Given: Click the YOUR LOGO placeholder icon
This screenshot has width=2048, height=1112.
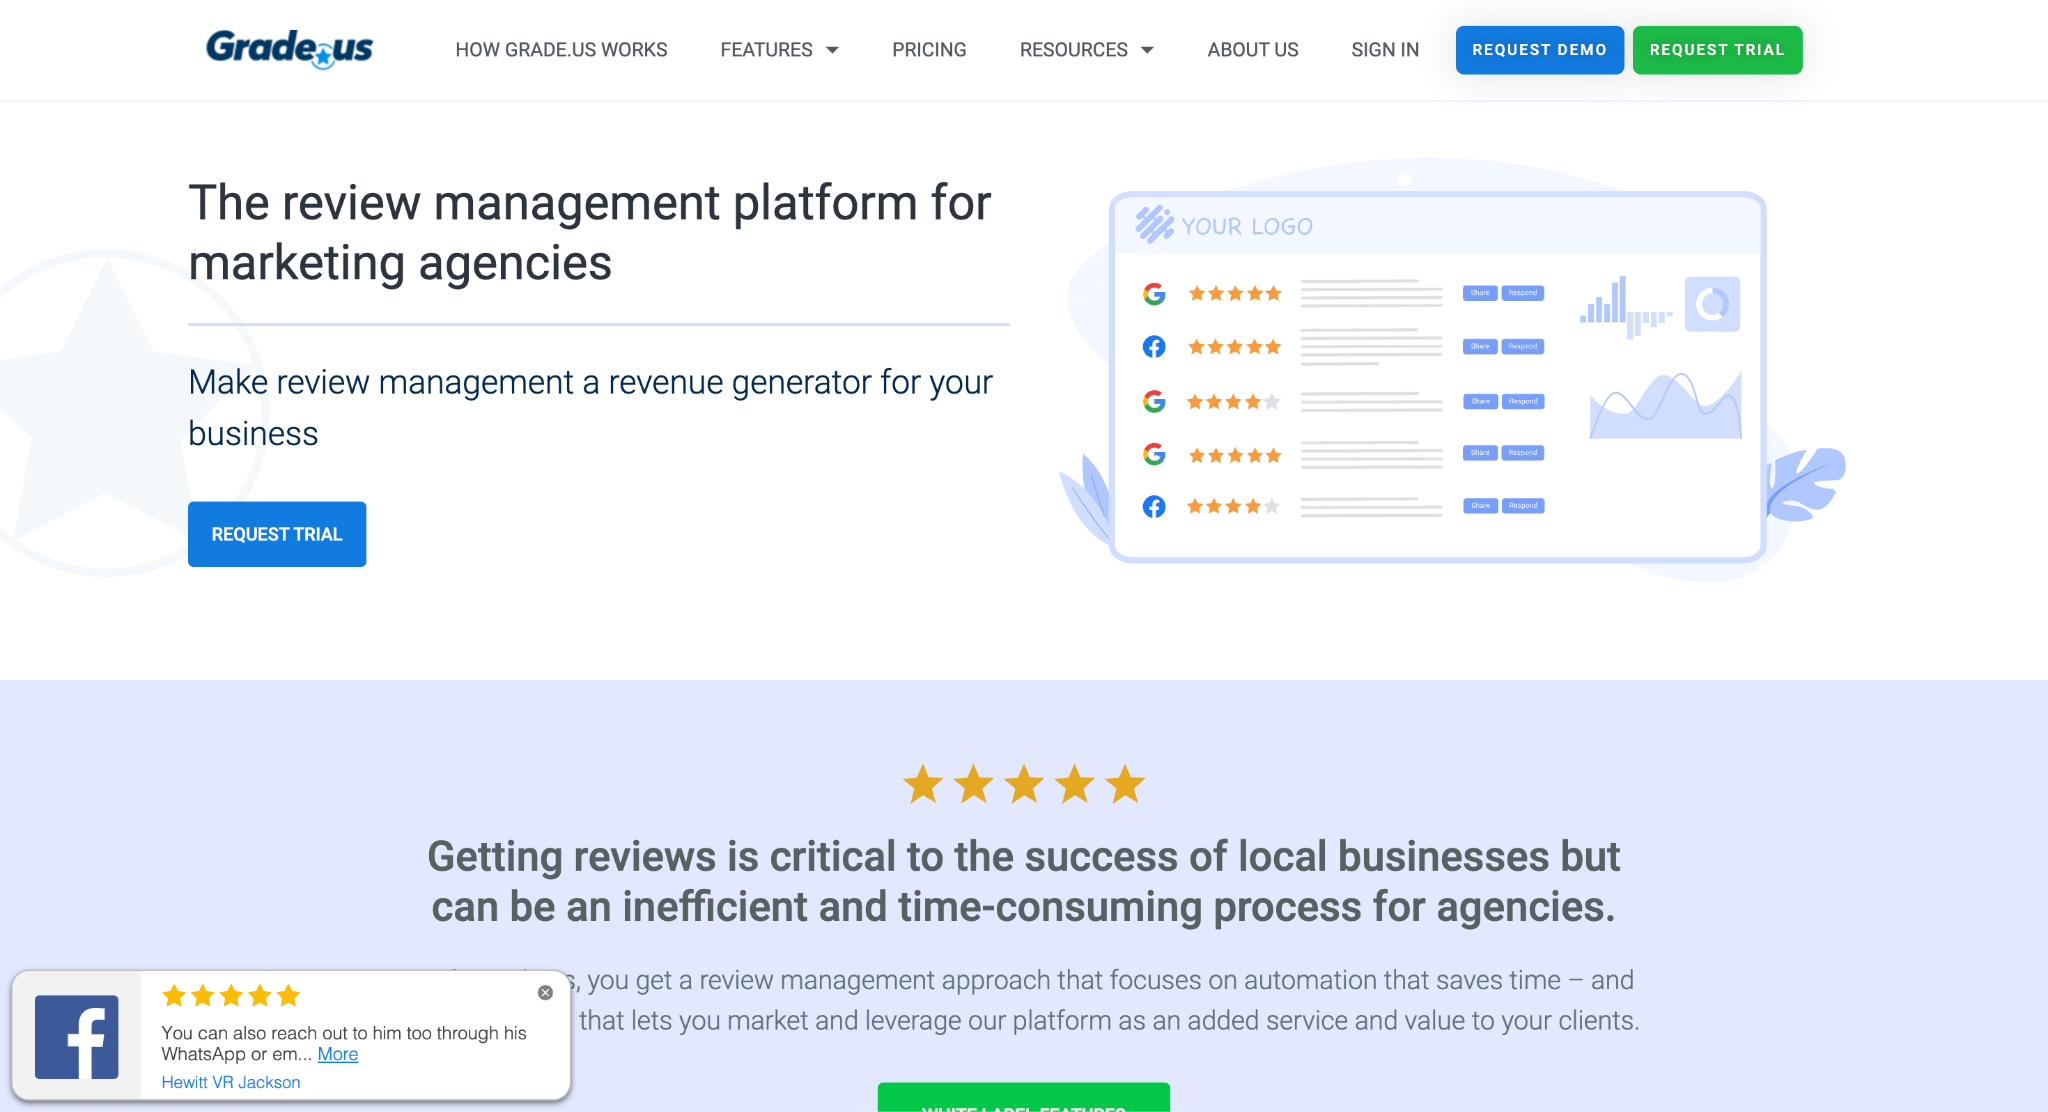Looking at the screenshot, I should pyautogui.click(x=1154, y=225).
